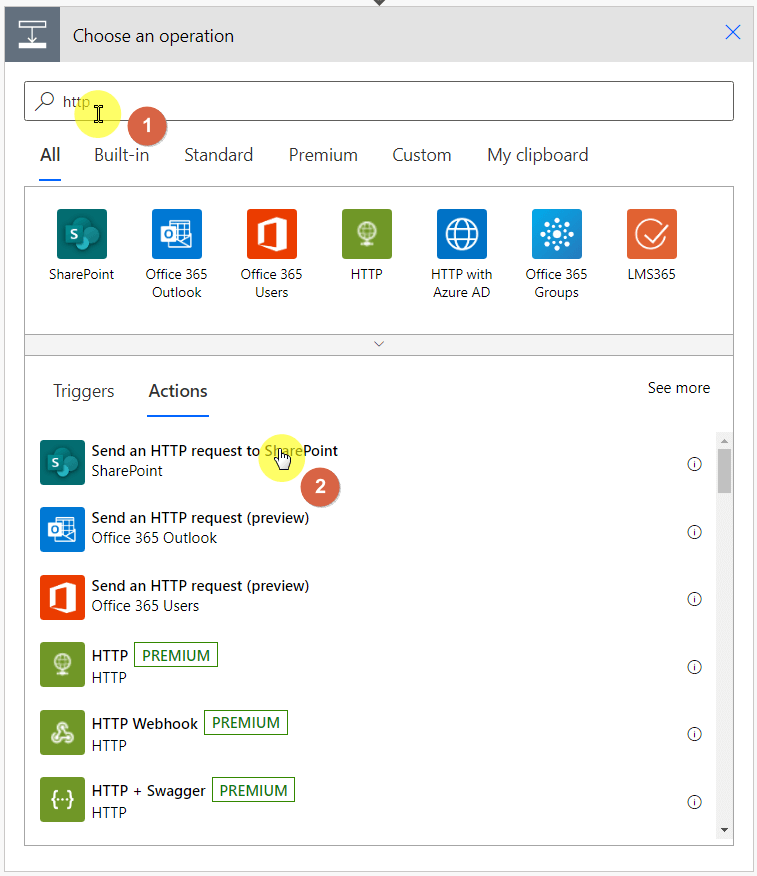Open info for HTTP + Swagger action

click(694, 802)
